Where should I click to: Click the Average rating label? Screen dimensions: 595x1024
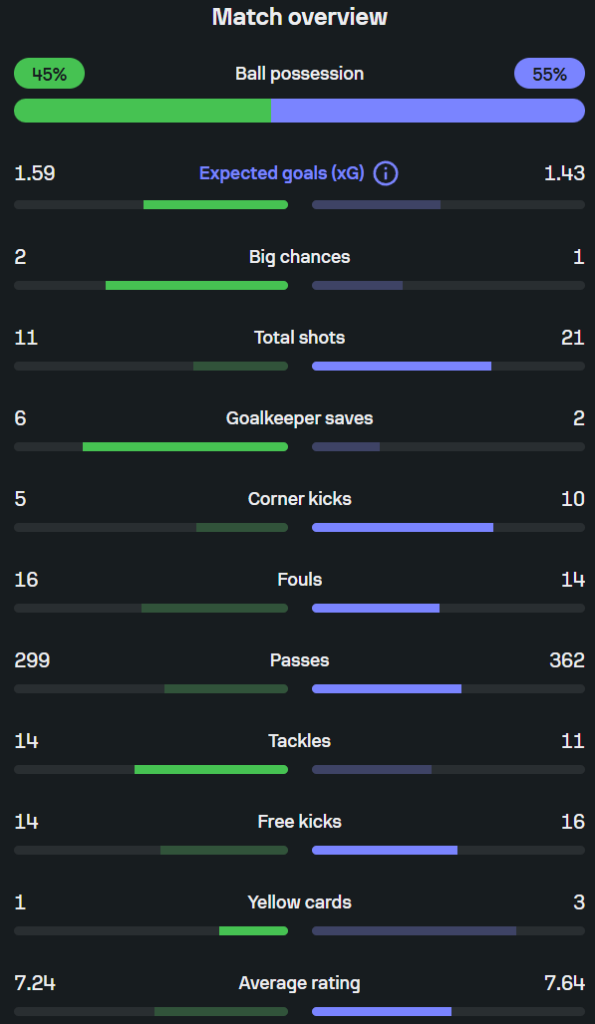pos(299,983)
